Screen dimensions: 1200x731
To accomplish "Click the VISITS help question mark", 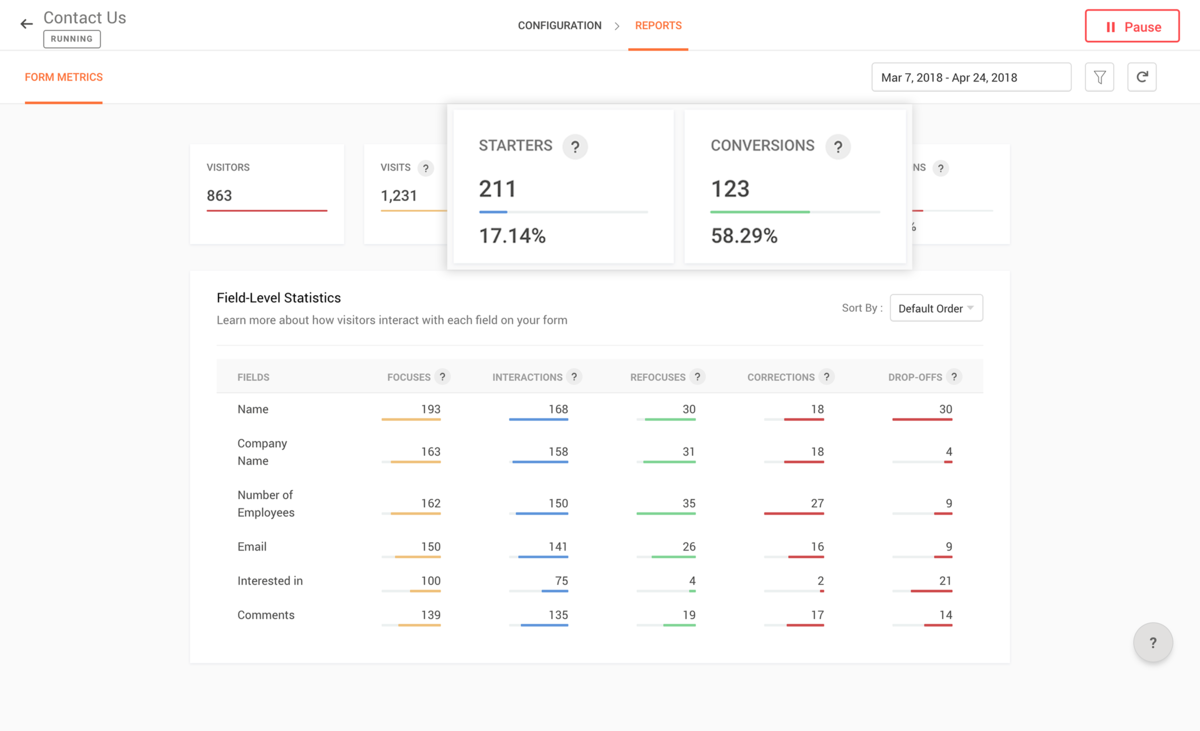I will pyautogui.click(x=426, y=168).
